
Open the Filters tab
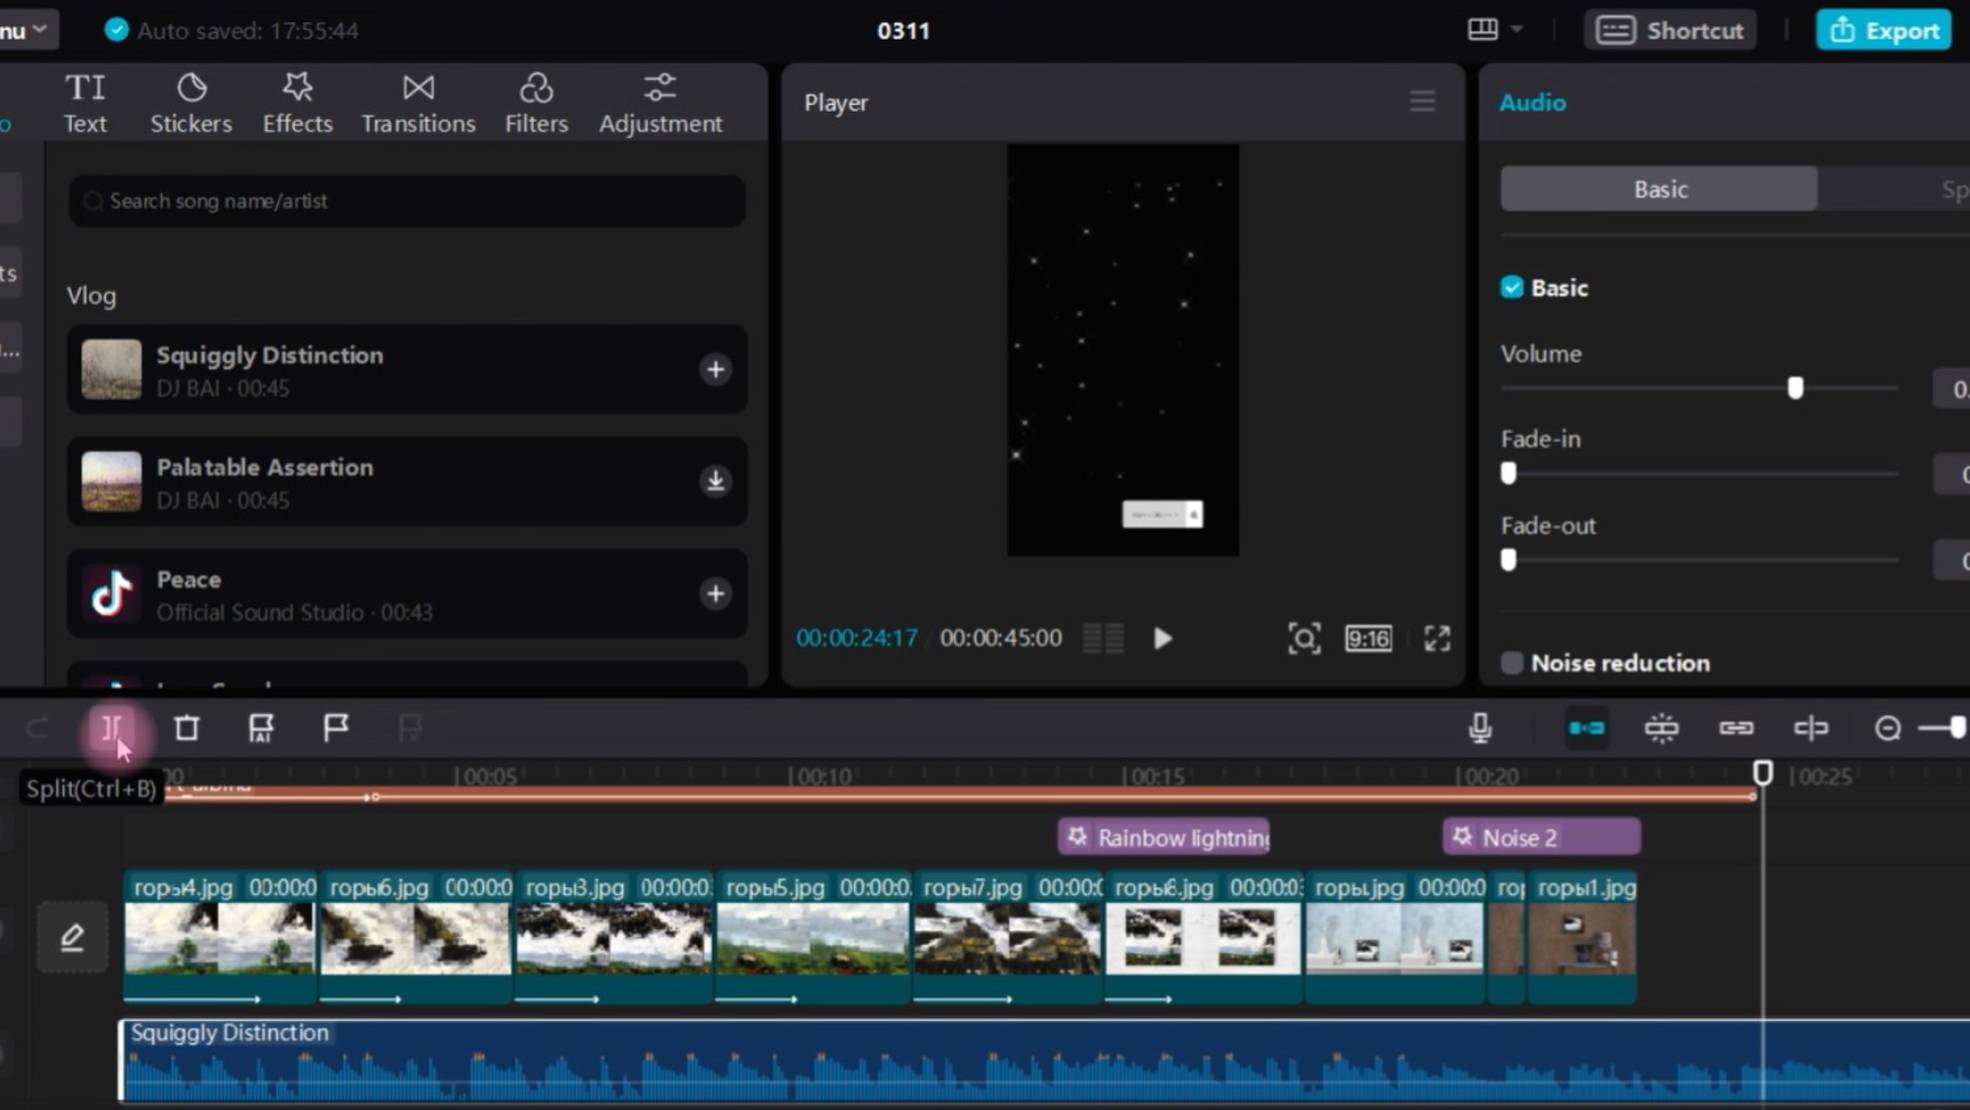536,104
